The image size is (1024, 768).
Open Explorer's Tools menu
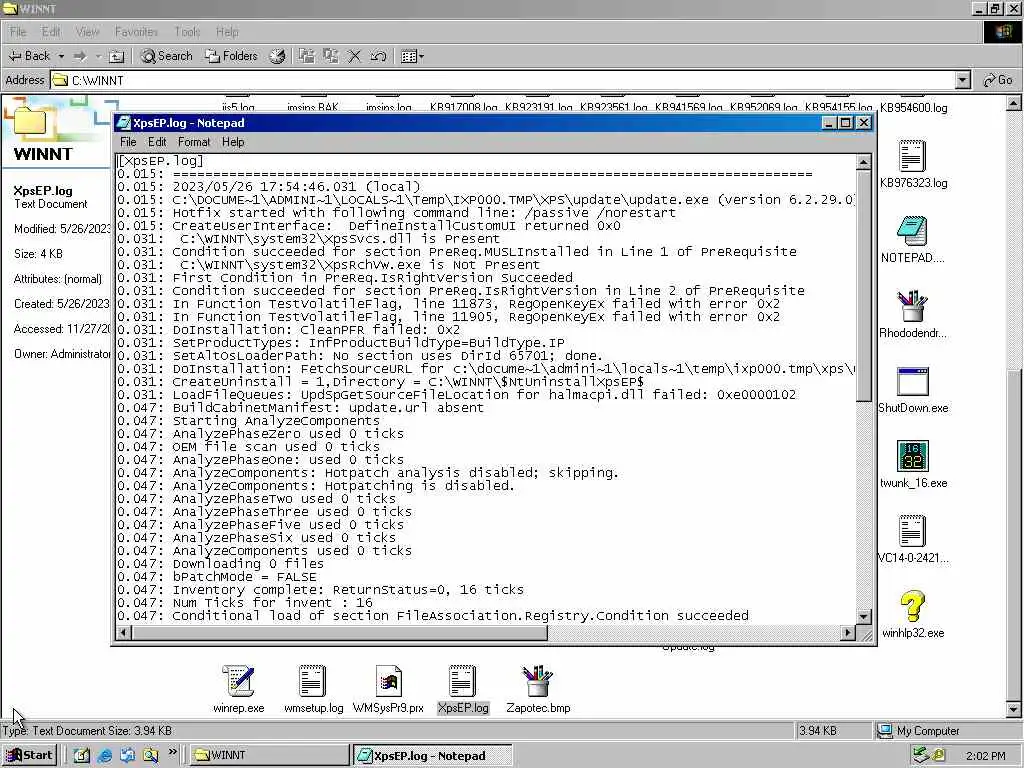pyautogui.click(x=187, y=31)
